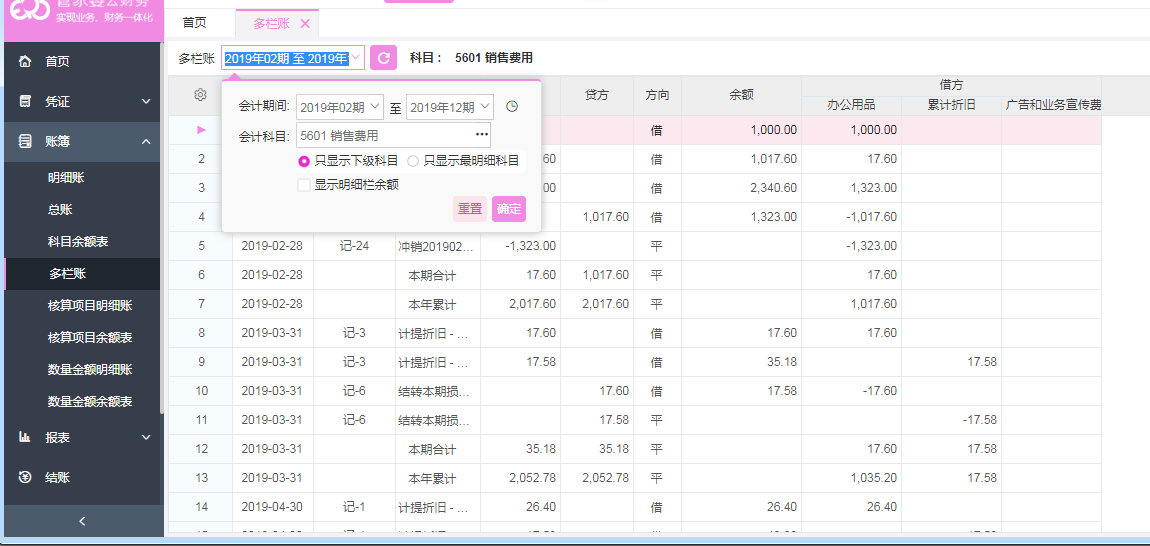Viewport: 1150px width, 546px height.
Task: Click the 2,340.60 balance in row 3
Action: coord(741,188)
